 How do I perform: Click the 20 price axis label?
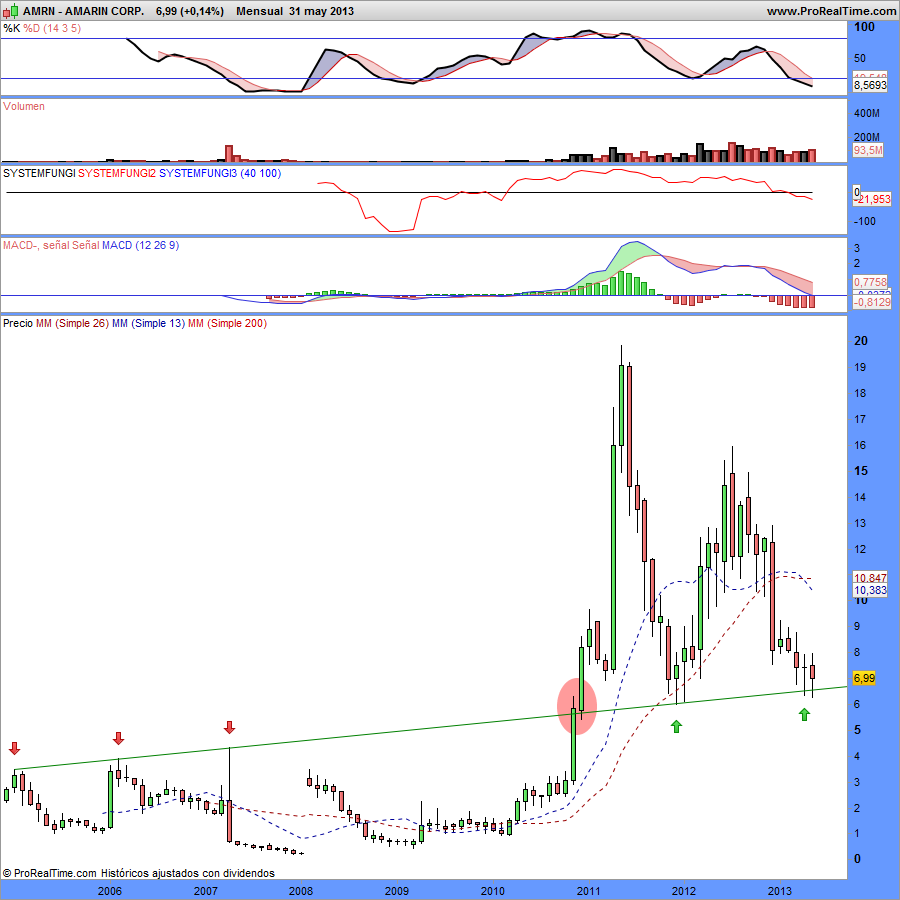861,341
